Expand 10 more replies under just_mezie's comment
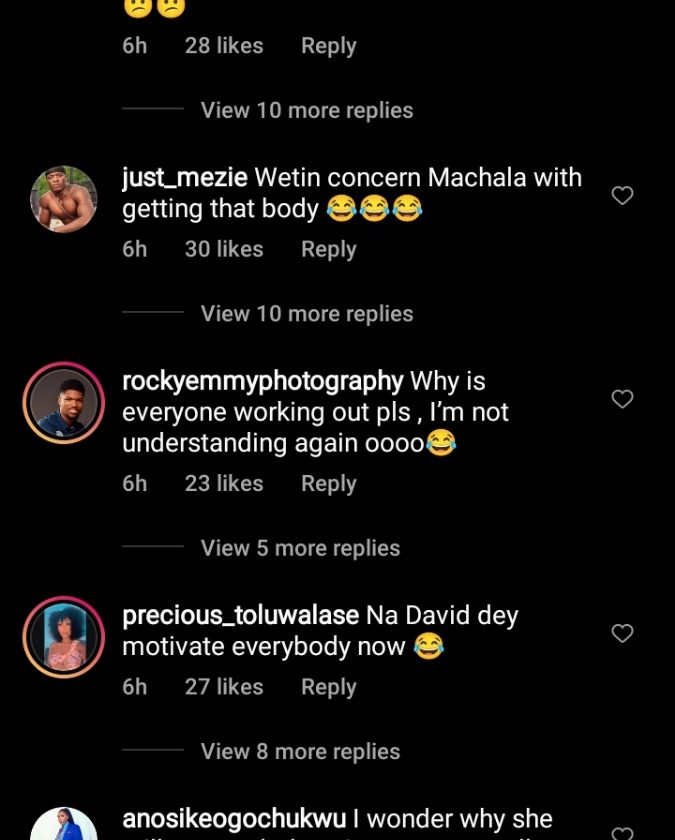Viewport: 675px width, 840px height. point(306,314)
